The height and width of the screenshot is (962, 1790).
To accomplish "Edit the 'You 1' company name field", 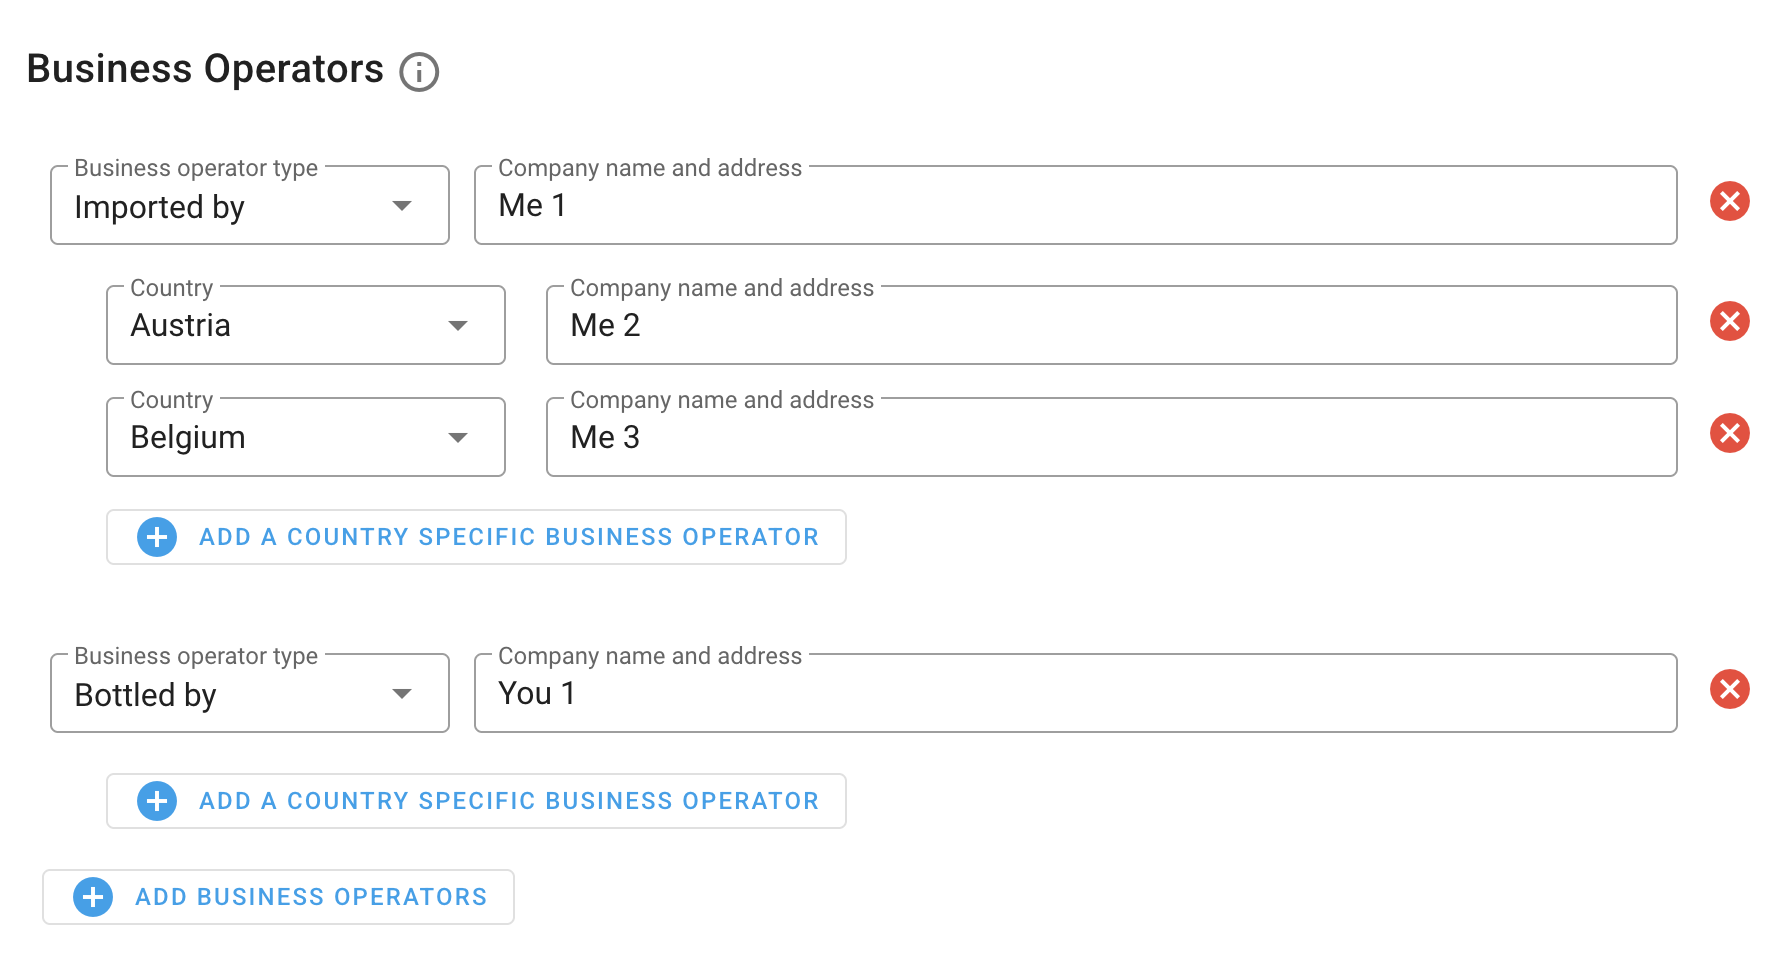I will (x=1075, y=694).
